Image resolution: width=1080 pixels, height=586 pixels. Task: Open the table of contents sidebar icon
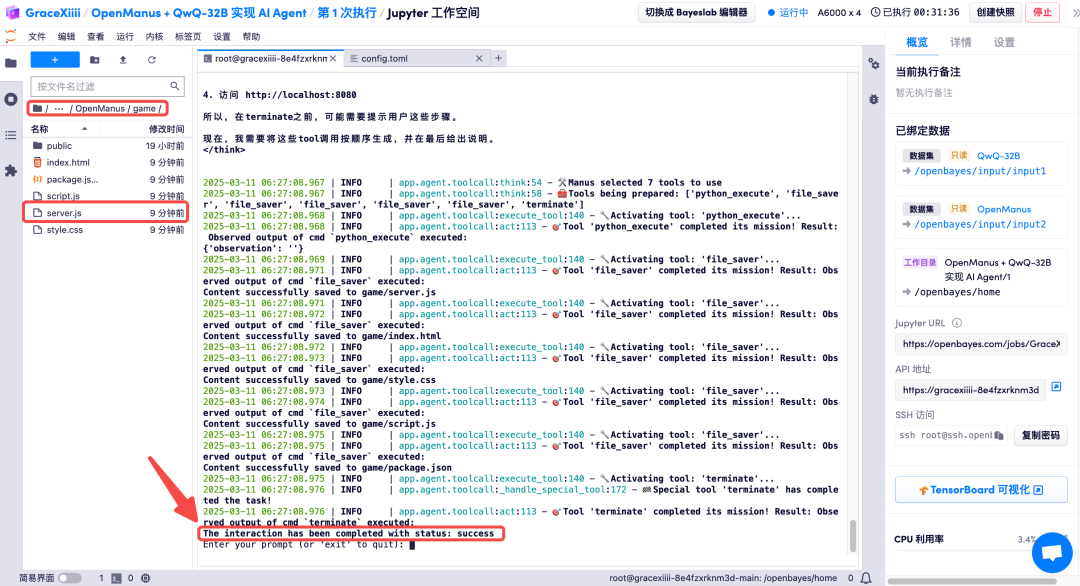(x=11, y=135)
